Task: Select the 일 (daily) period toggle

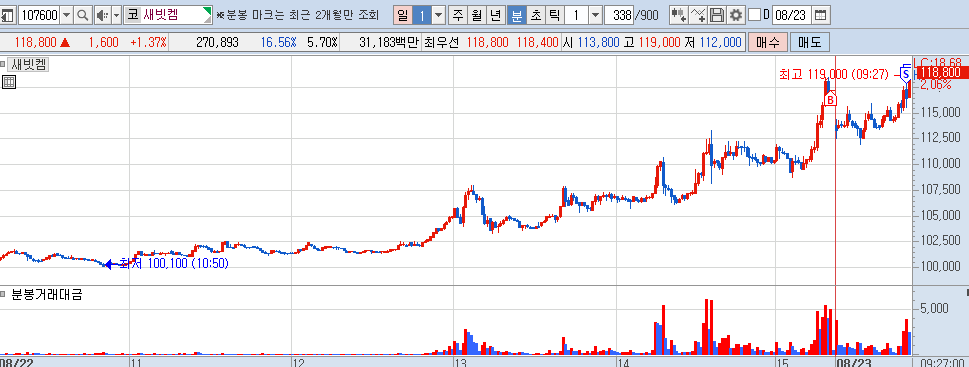Action: pyautogui.click(x=402, y=15)
